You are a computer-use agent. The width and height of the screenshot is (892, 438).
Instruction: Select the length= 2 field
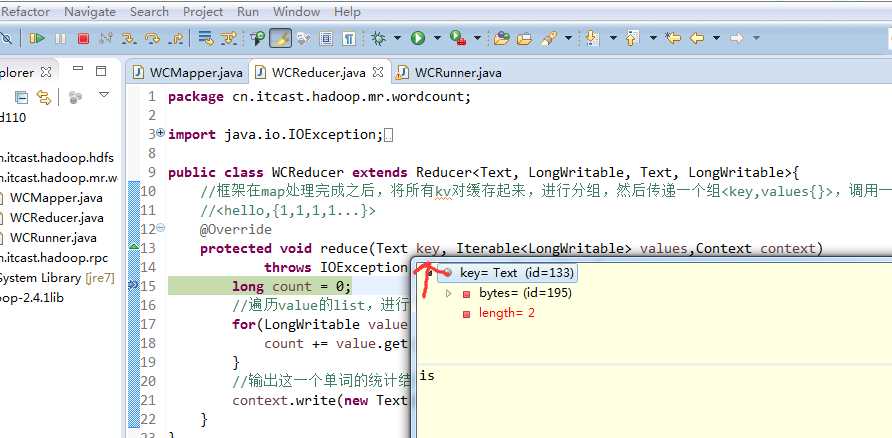click(x=506, y=313)
